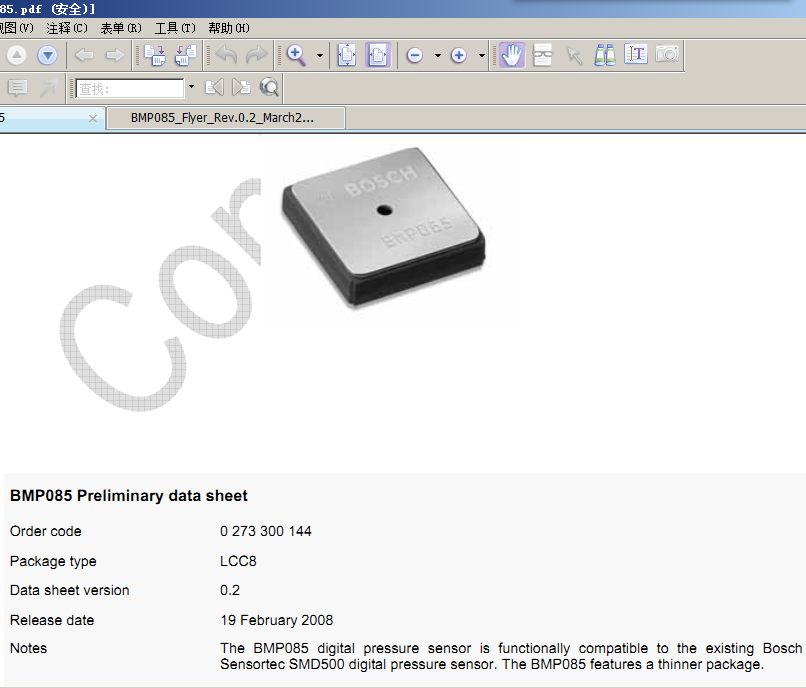The image size is (806, 688).
Task: Click the redo curved arrow icon
Action: coord(257,55)
